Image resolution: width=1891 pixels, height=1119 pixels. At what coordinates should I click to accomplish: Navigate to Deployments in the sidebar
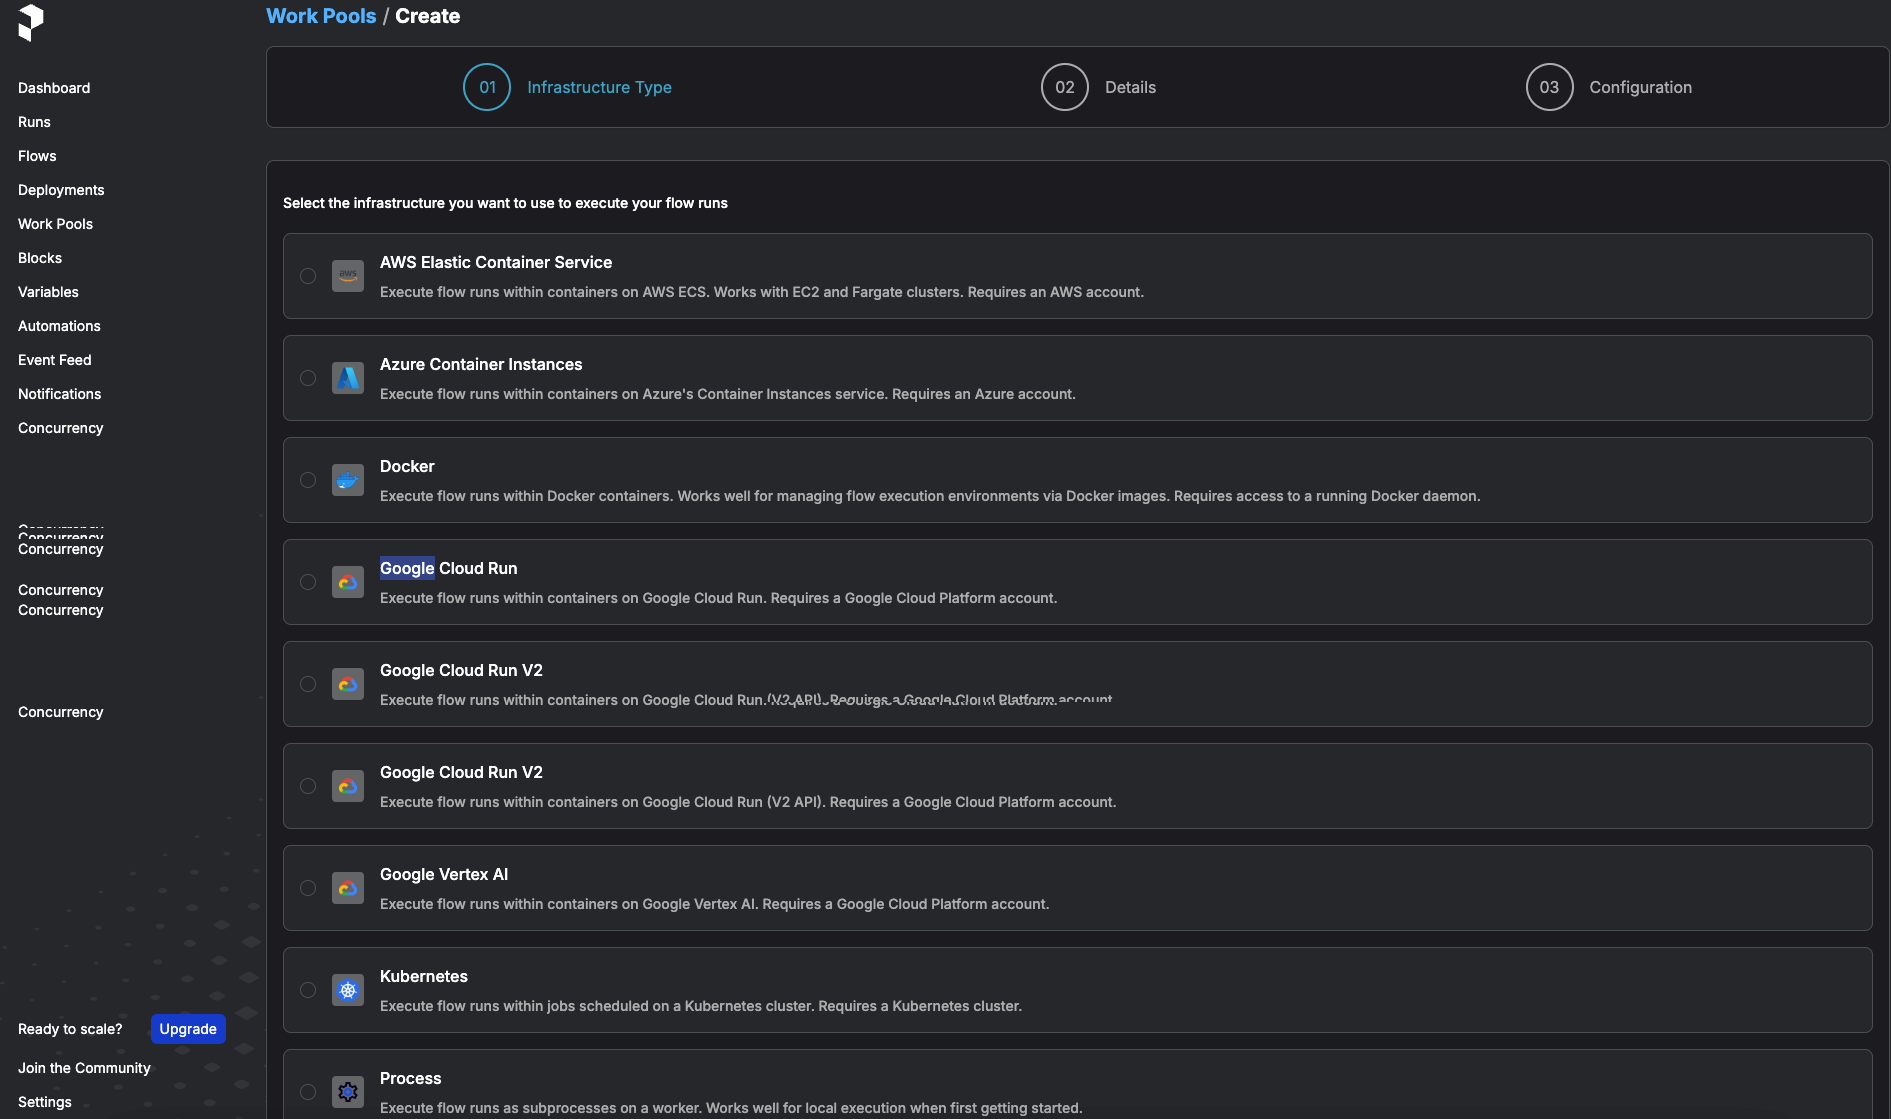point(61,190)
